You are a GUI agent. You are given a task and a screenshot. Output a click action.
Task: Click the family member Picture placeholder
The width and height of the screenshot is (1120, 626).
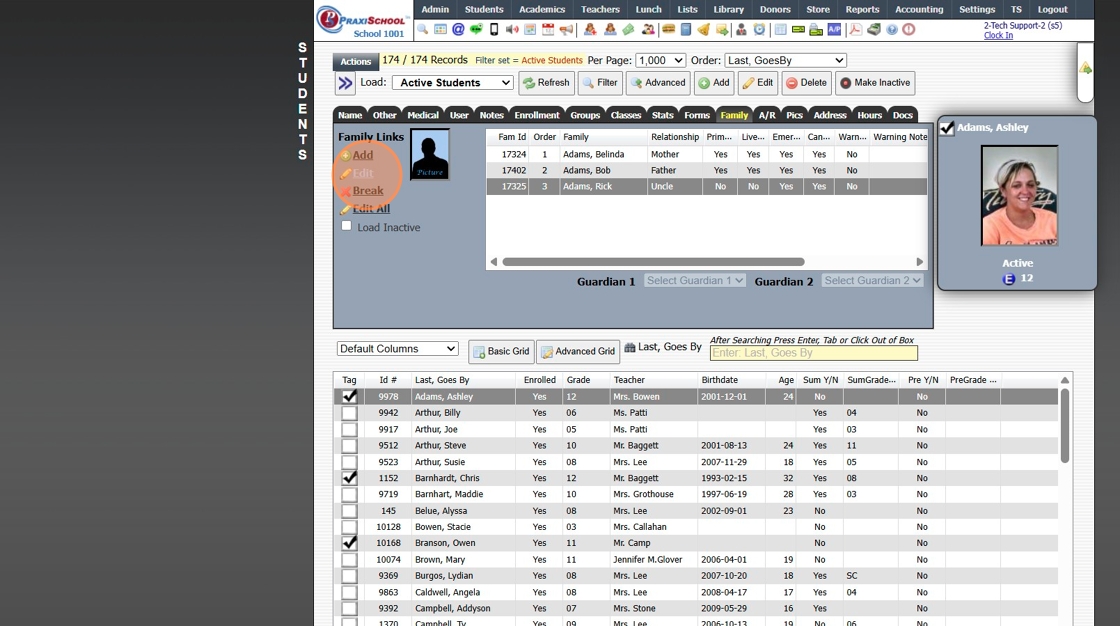click(430, 154)
